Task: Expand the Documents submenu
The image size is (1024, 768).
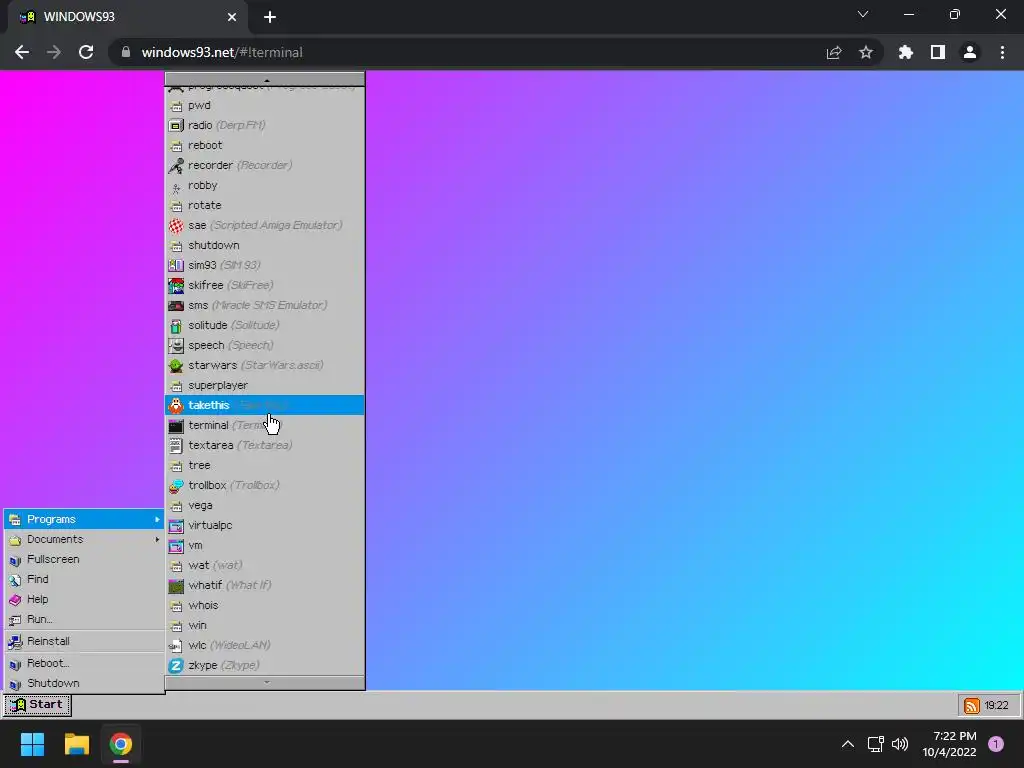Action: tap(84, 539)
